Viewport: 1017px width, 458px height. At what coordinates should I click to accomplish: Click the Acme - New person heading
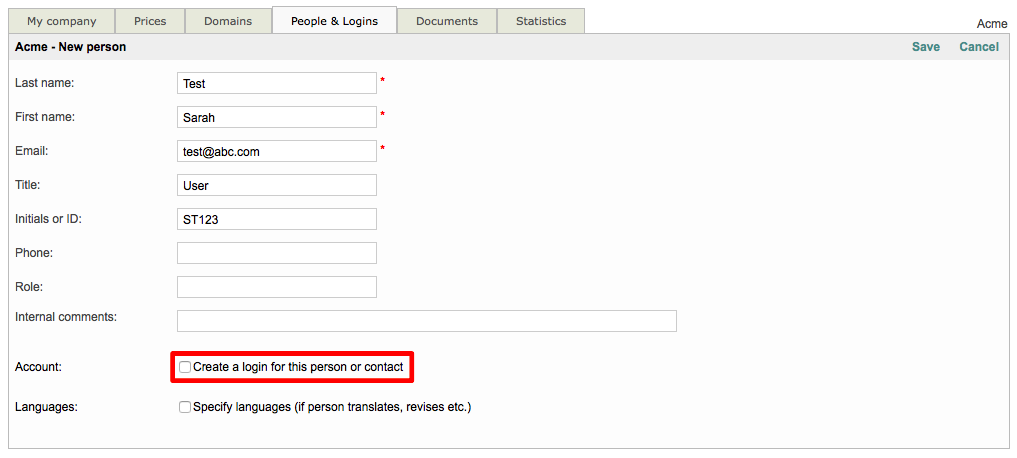(x=71, y=47)
